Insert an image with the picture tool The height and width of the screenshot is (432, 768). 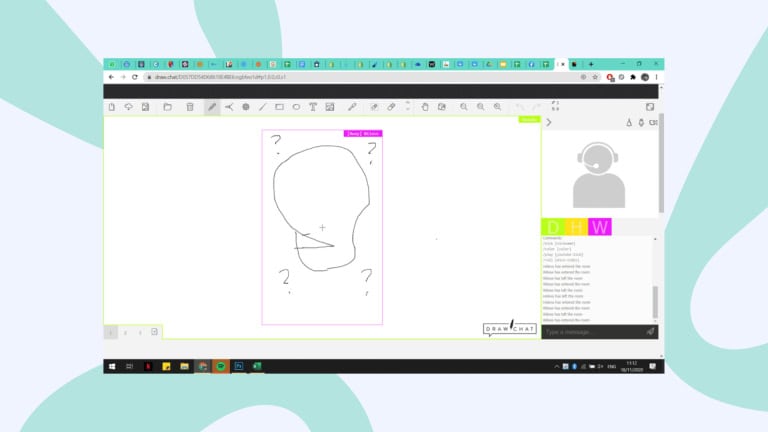(330, 107)
